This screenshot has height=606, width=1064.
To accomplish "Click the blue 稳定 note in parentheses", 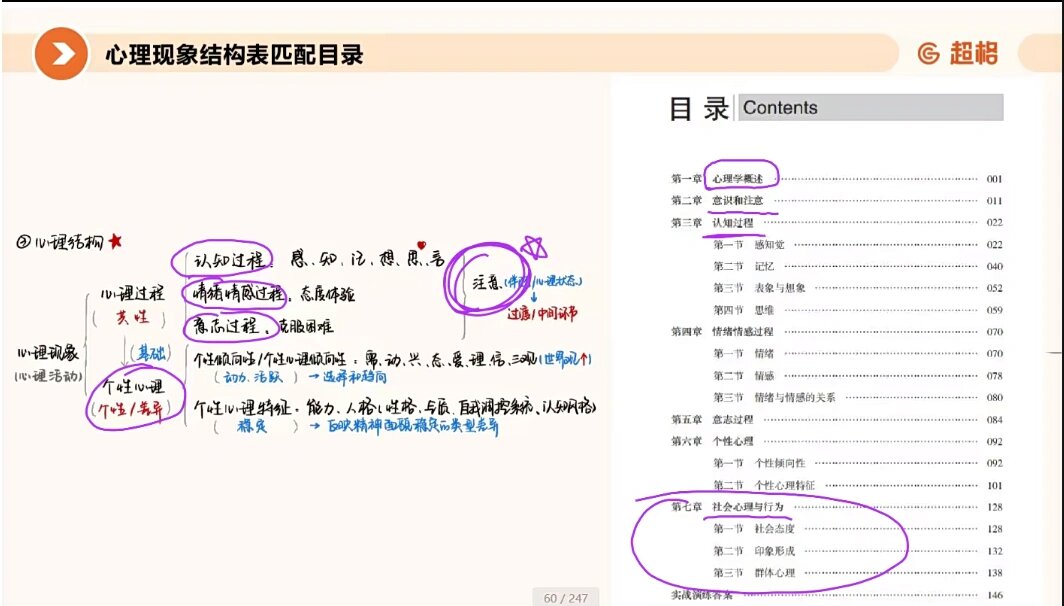I will click(x=252, y=426).
